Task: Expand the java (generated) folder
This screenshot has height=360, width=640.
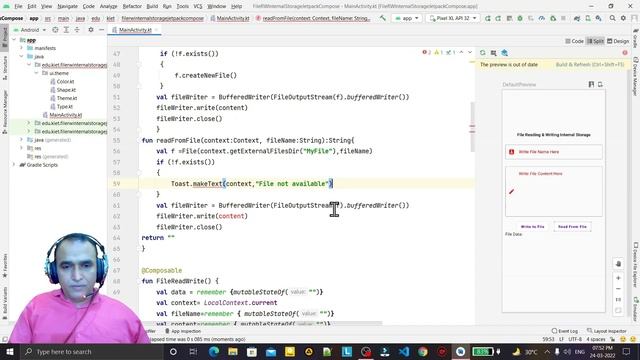Action: click(21, 140)
